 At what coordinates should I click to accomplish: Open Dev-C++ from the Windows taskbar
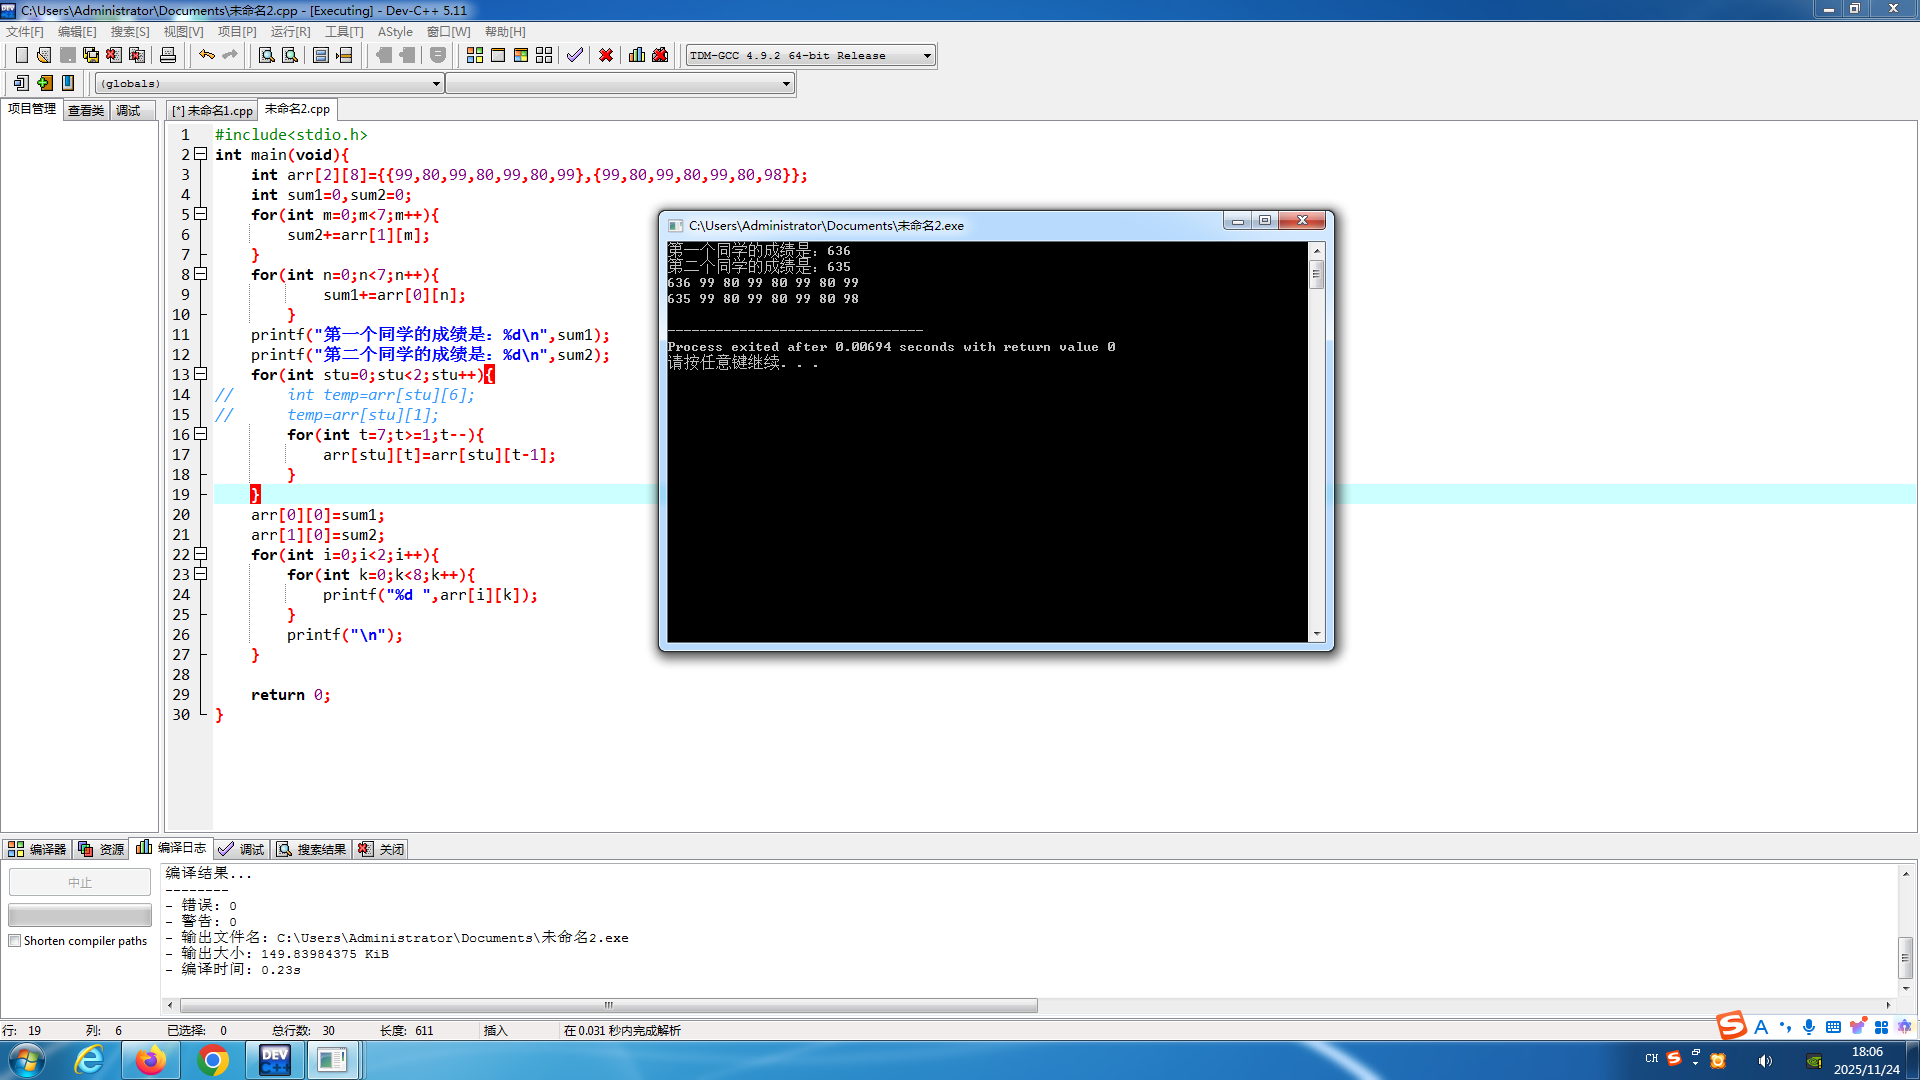point(274,1060)
